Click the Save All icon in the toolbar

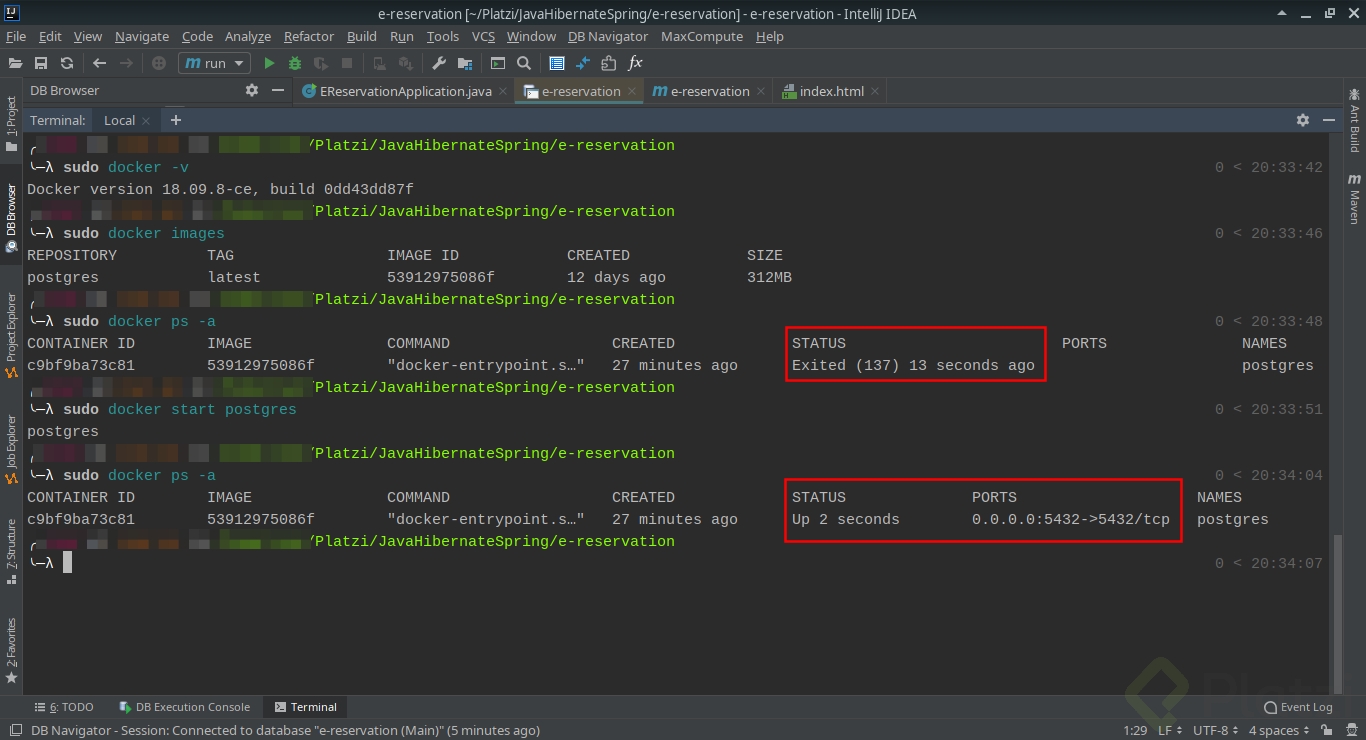point(41,63)
